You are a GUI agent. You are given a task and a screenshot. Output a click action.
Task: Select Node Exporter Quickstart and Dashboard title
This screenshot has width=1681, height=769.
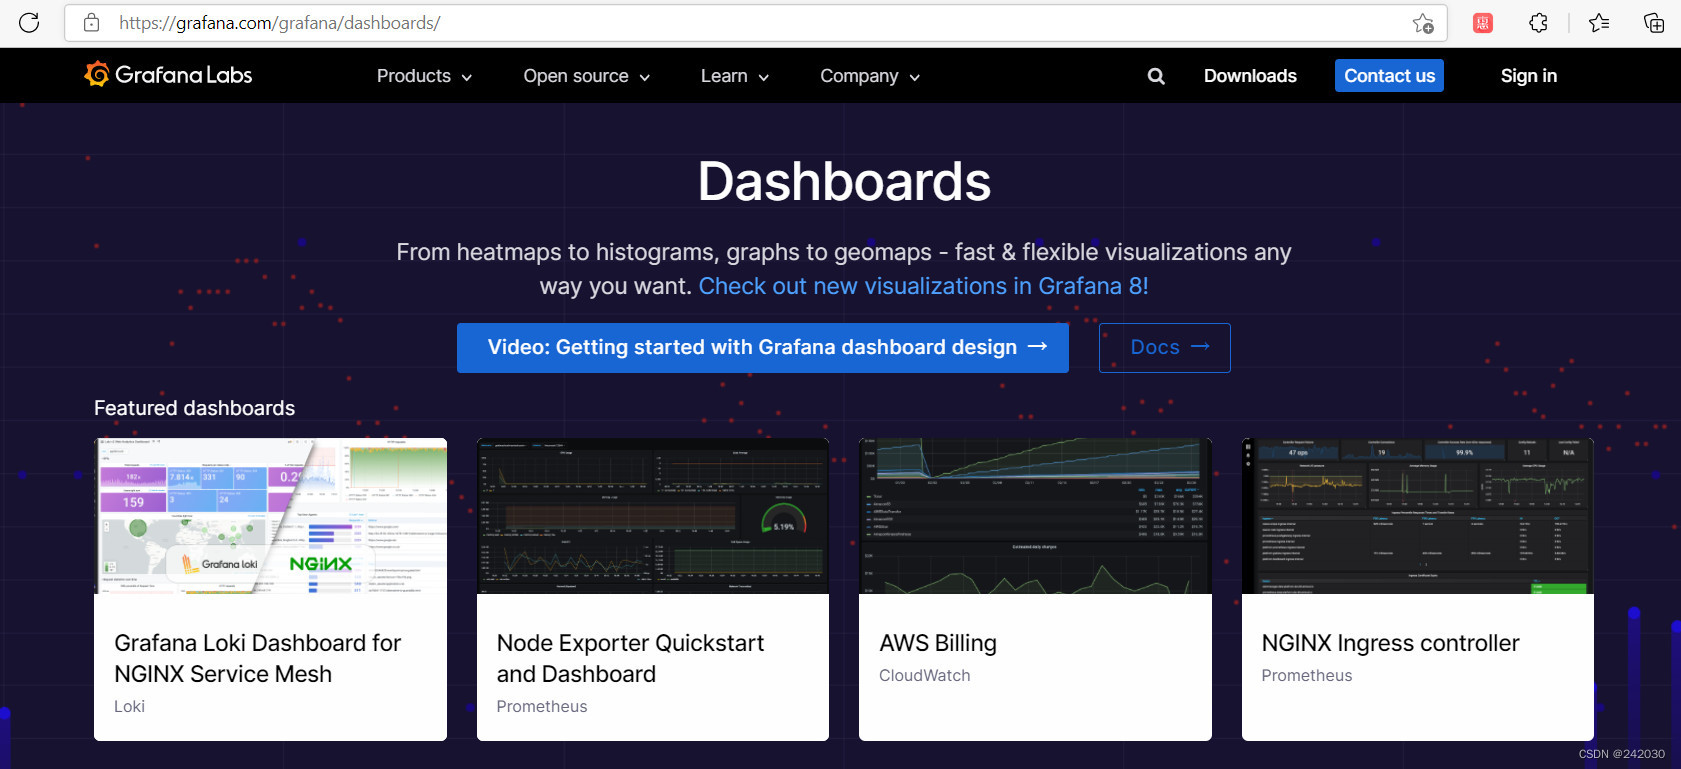[630, 658]
